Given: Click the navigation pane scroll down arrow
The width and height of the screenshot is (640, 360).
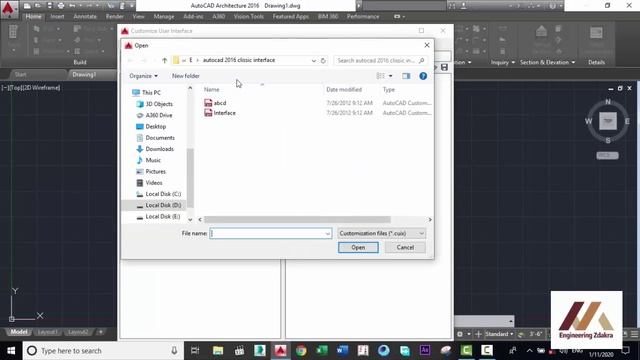Looking at the screenshot, I should (x=190, y=220).
